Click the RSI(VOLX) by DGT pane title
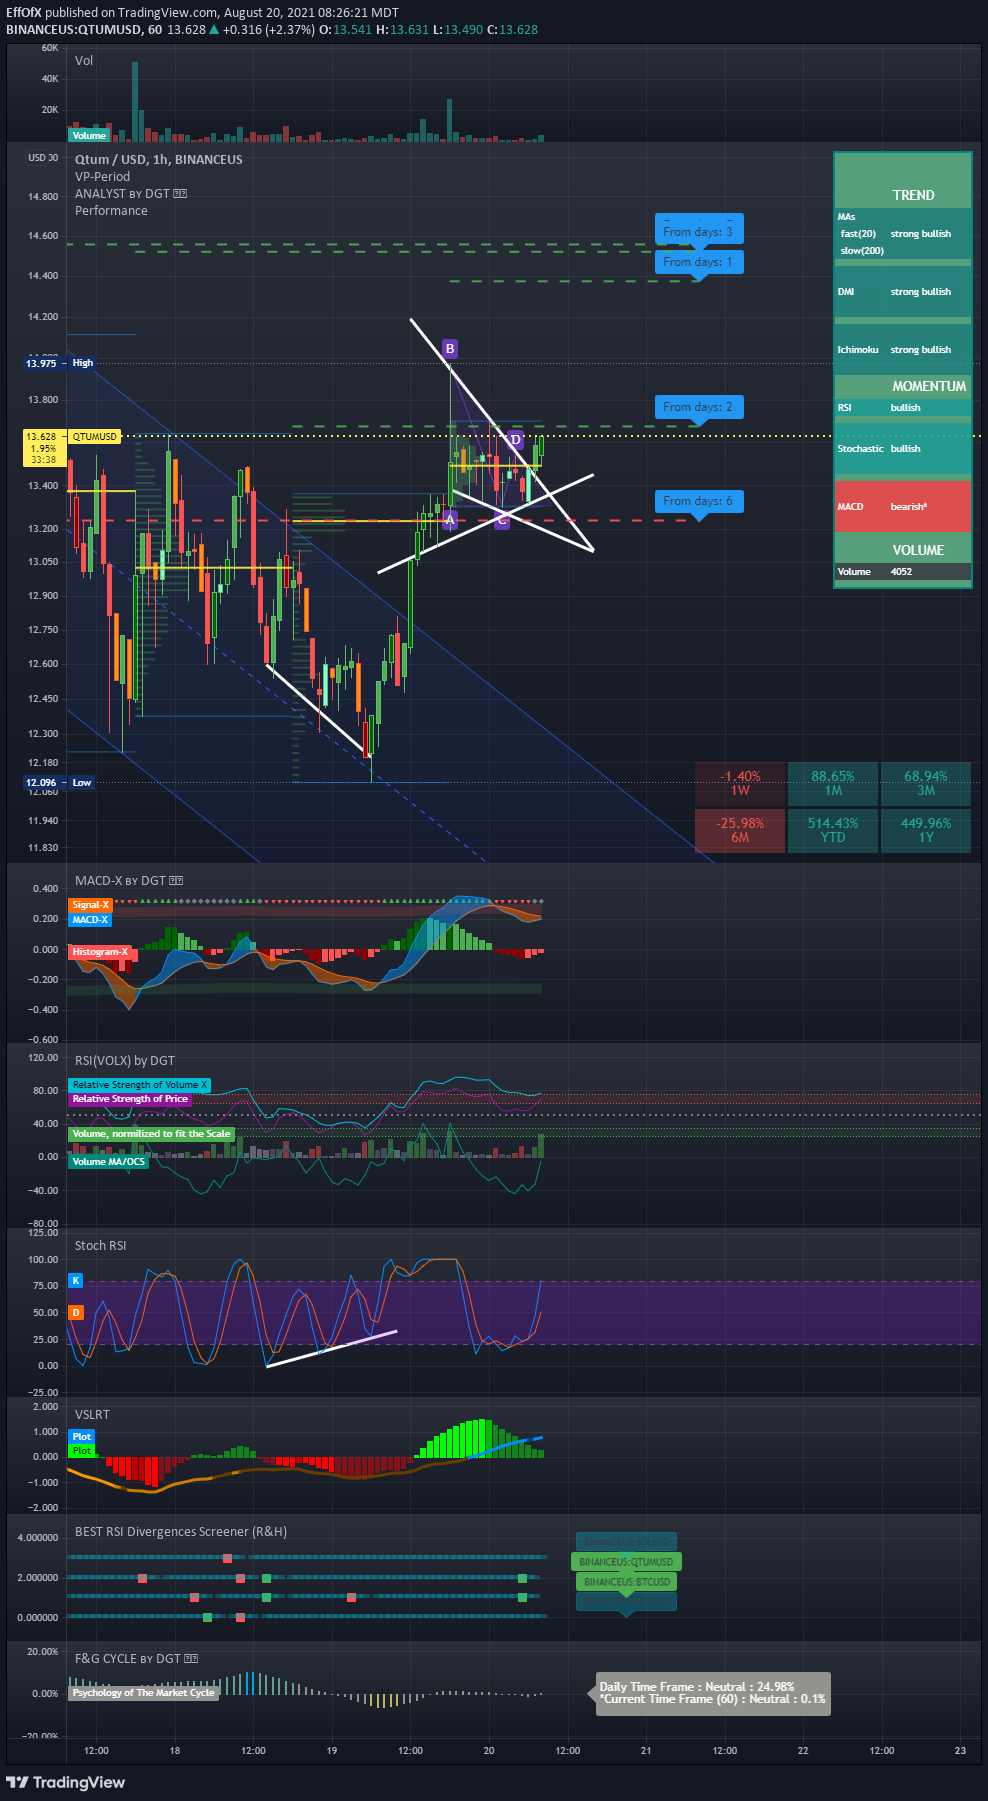 pyautogui.click(x=125, y=1060)
